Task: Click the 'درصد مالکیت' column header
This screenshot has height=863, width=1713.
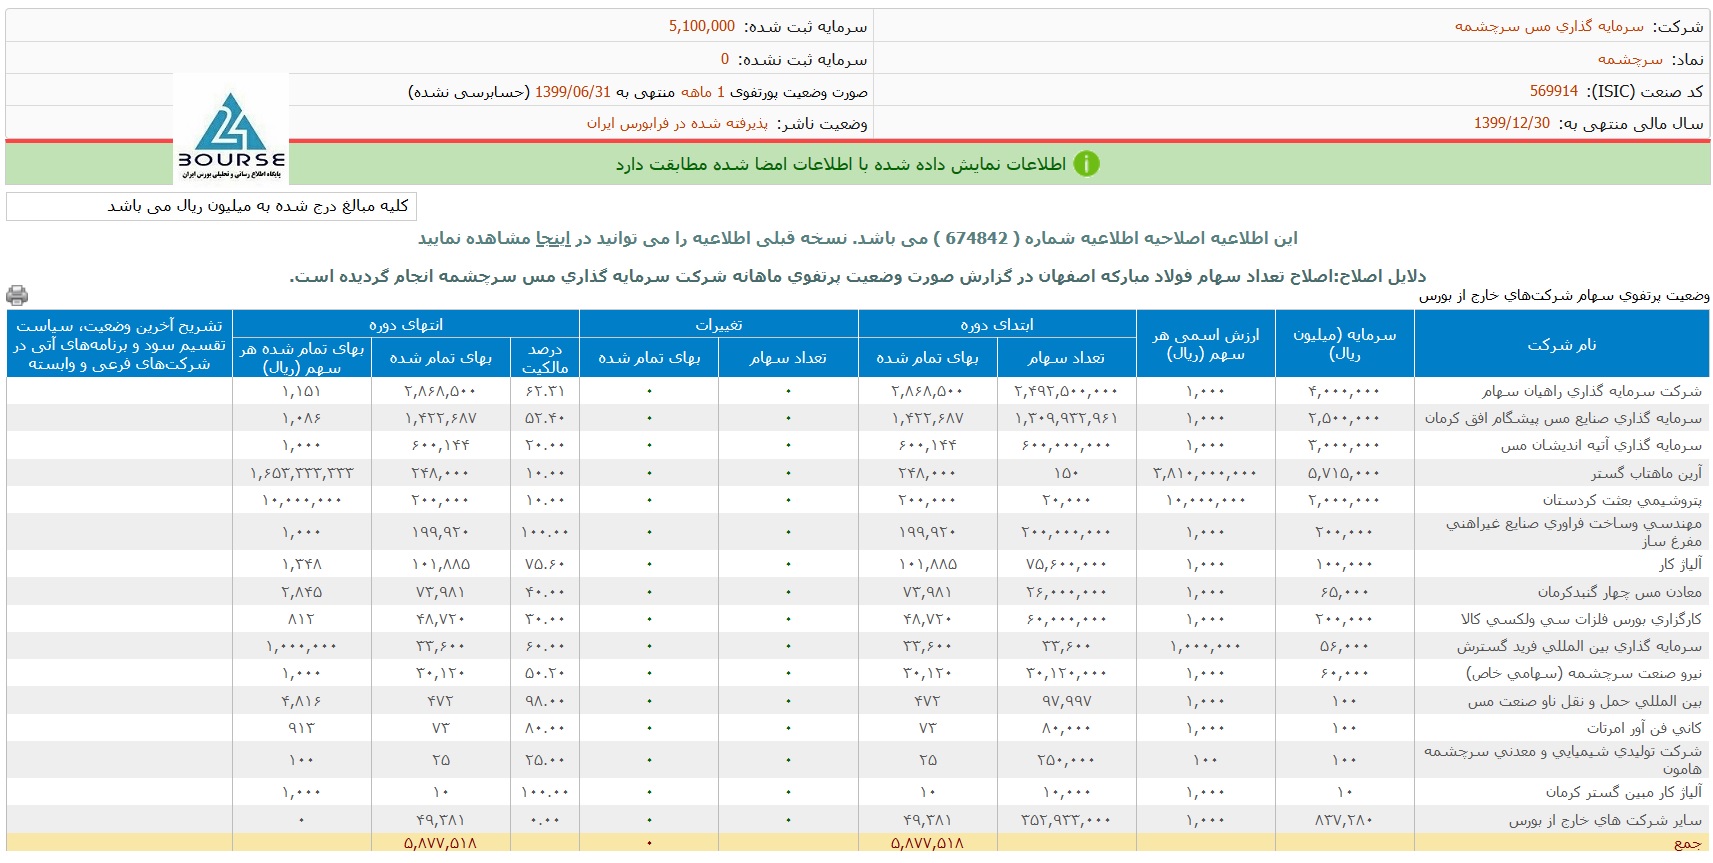Action: tap(544, 358)
